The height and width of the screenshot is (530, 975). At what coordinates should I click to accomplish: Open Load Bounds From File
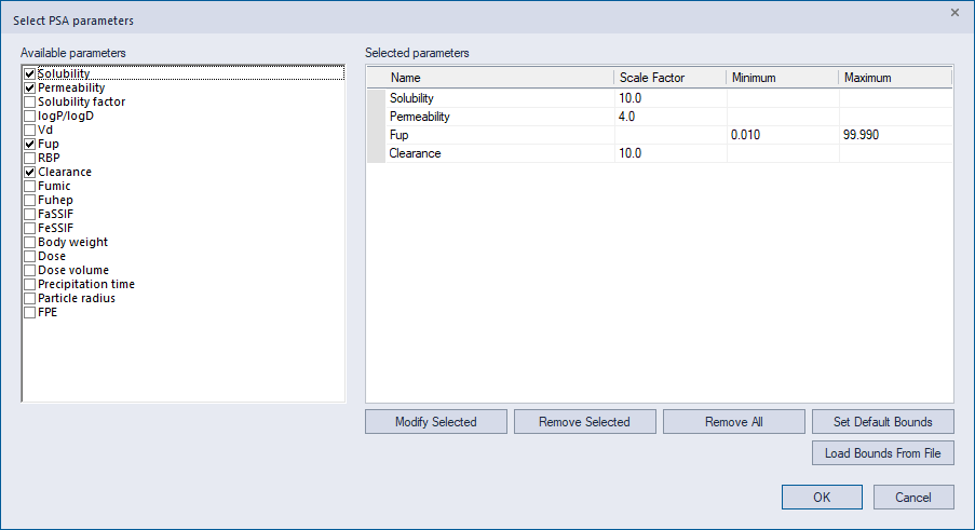click(x=883, y=453)
